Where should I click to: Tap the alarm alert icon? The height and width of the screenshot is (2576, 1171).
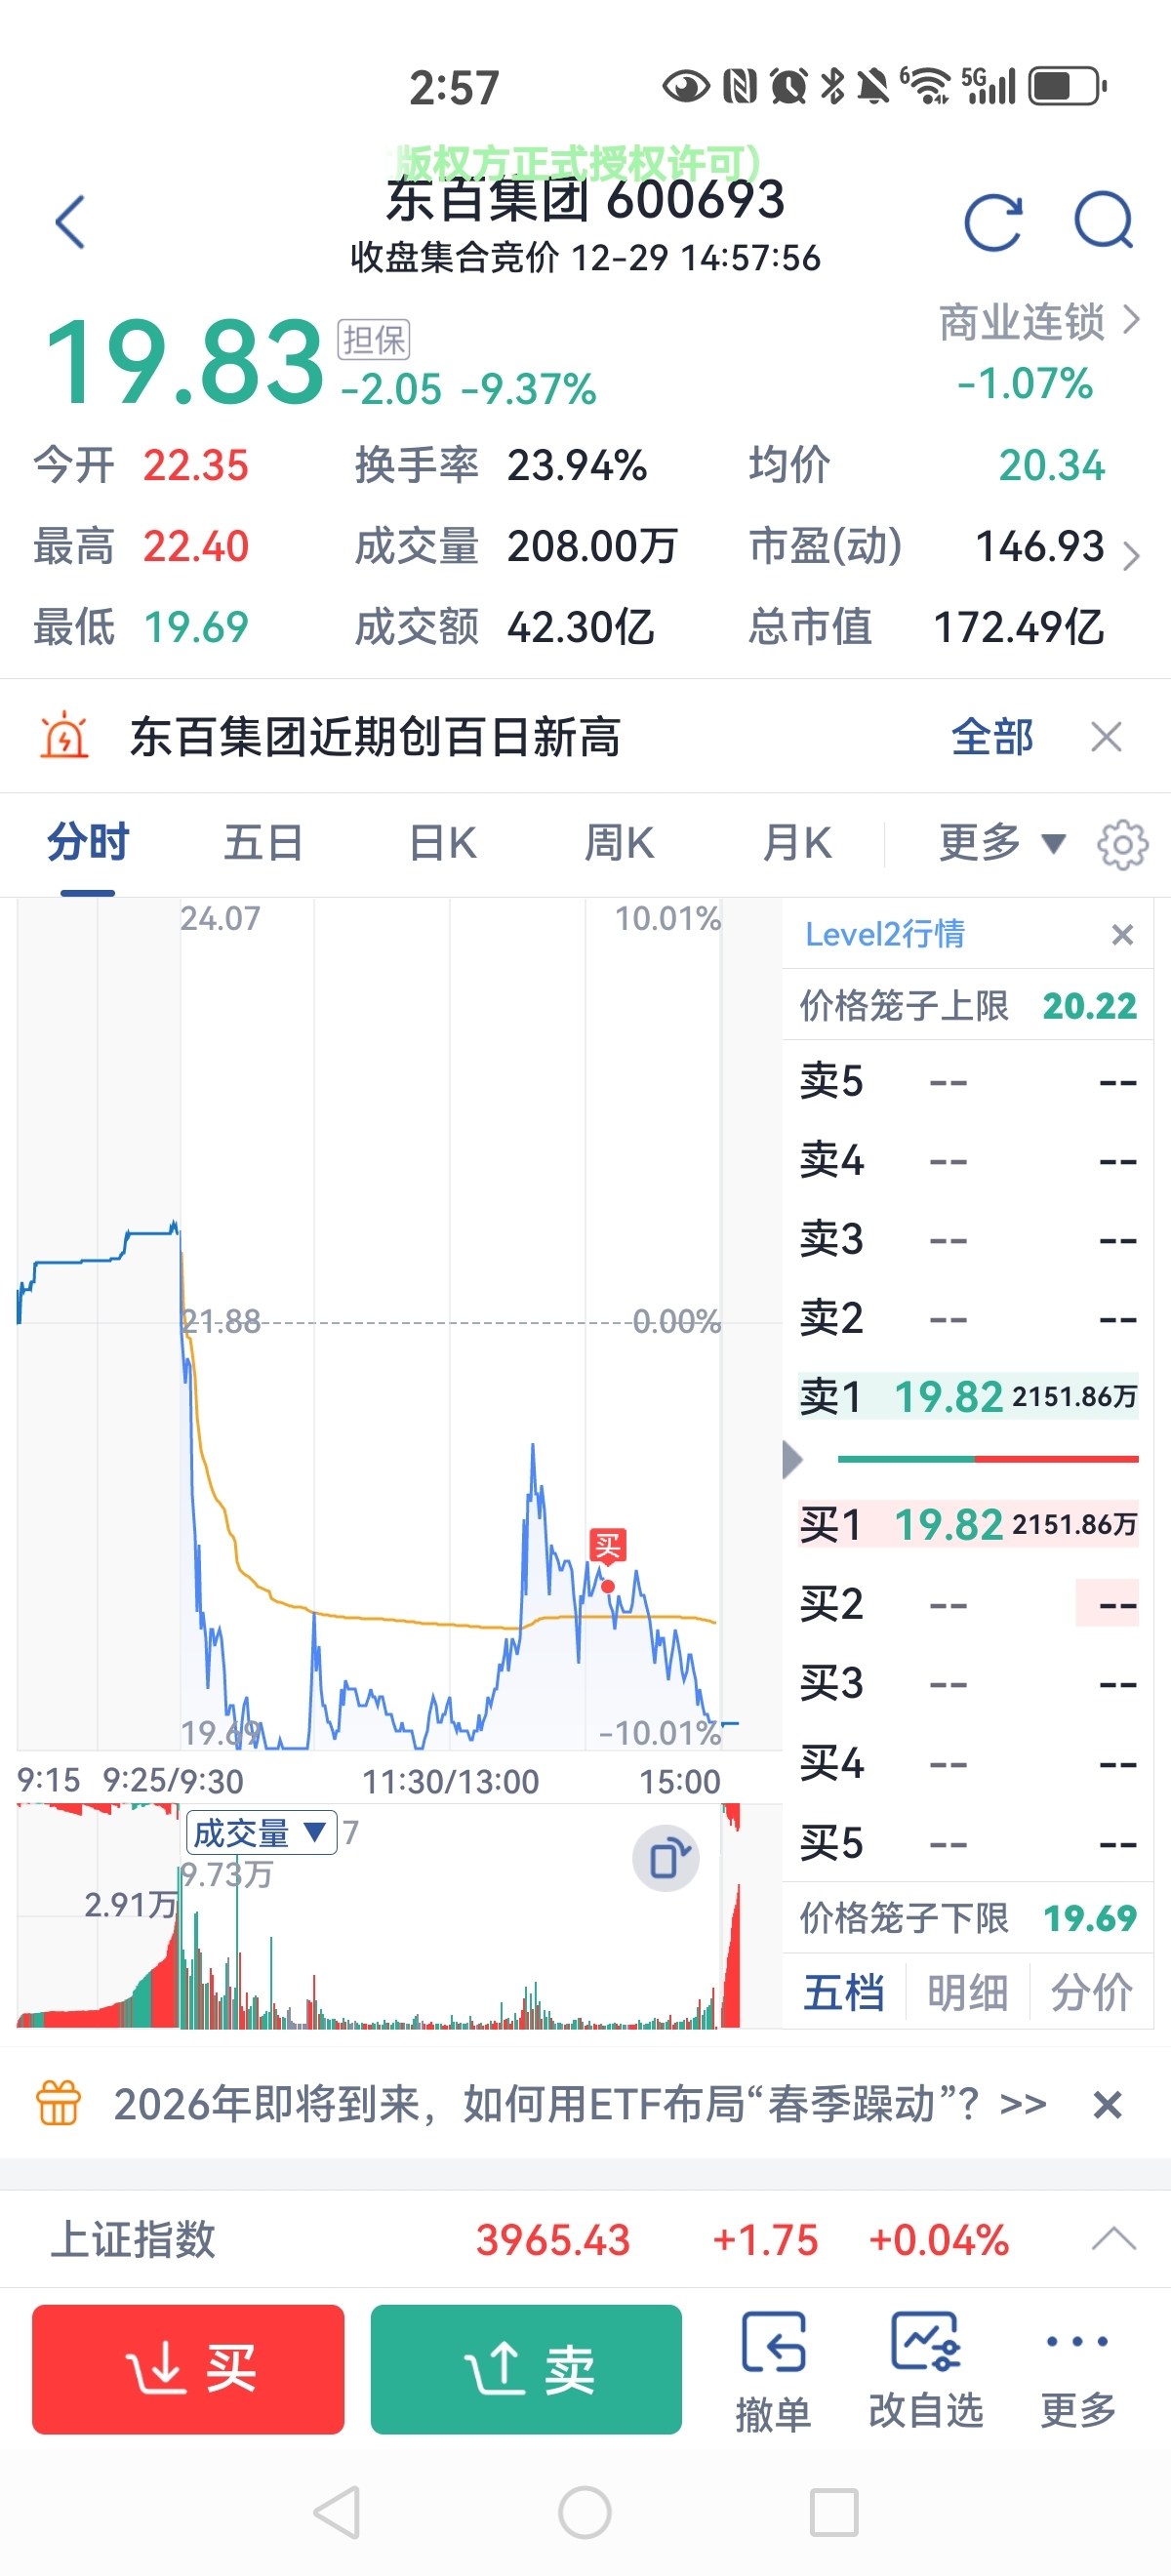64,736
